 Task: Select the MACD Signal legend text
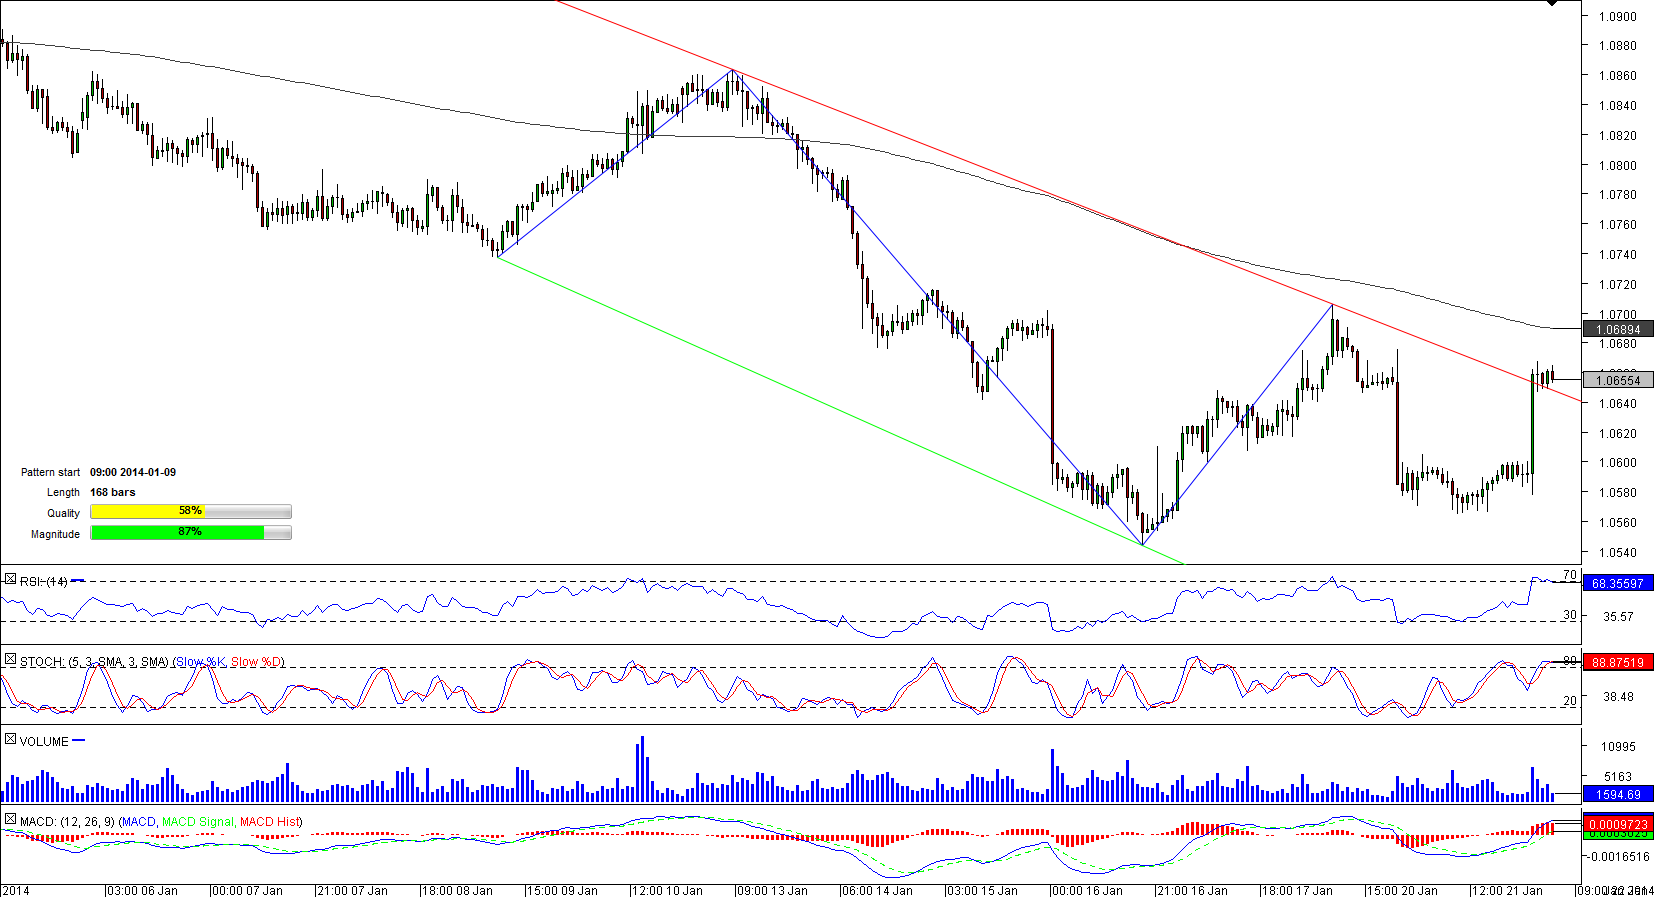click(198, 822)
